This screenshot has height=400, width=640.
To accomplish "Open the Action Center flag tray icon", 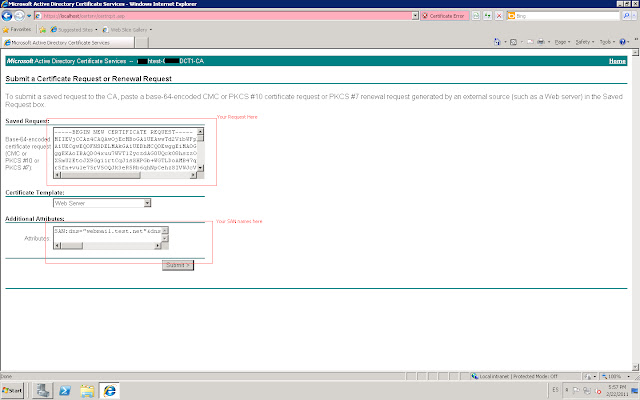I will pyautogui.click(x=576, y=390).
